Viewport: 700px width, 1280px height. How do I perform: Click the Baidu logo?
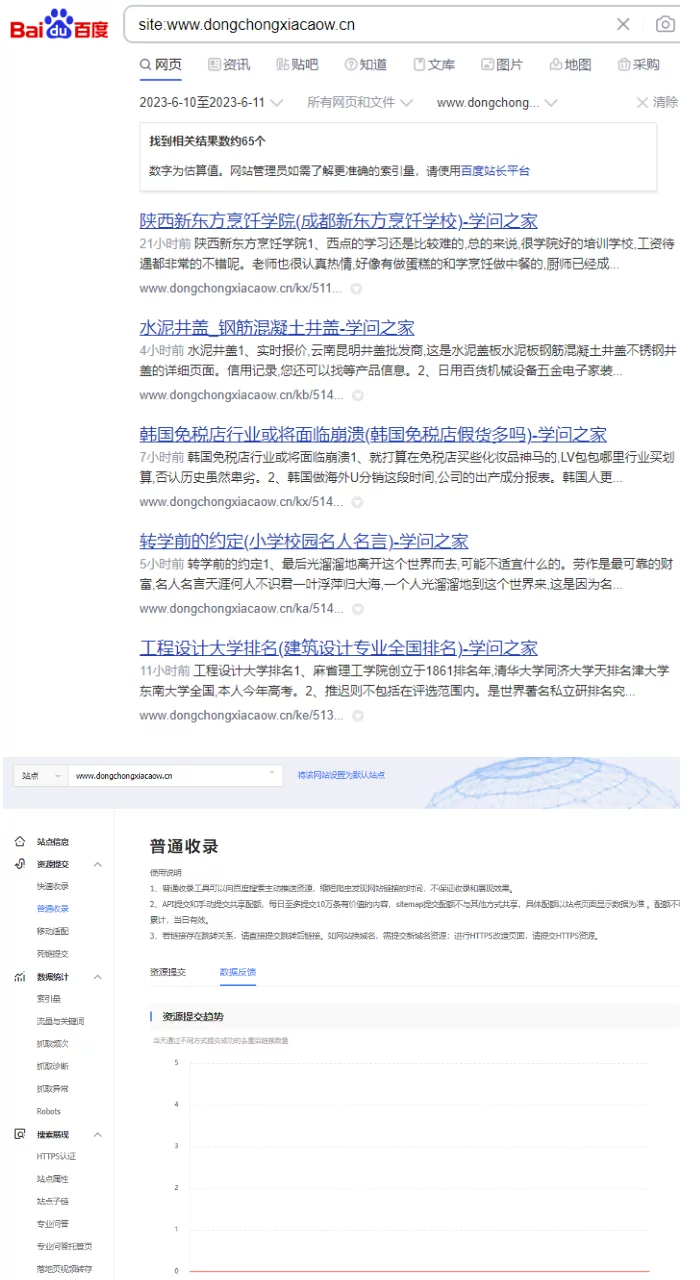[59, 24]
